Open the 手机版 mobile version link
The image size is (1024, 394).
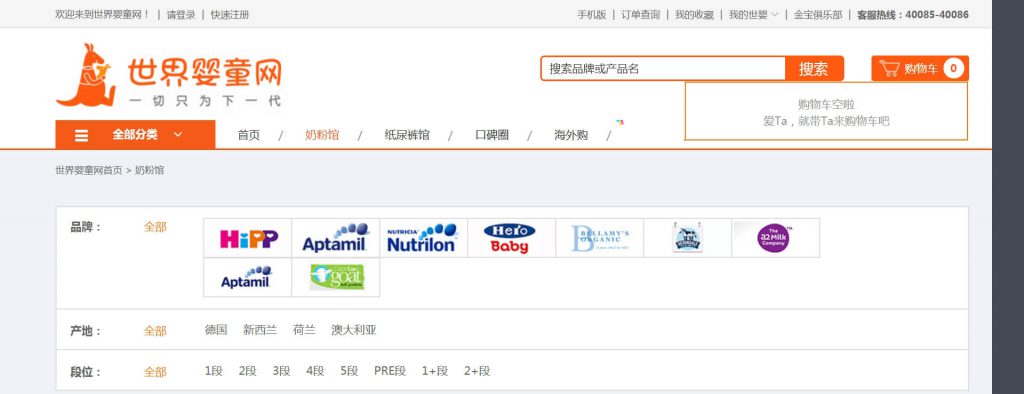click(x=592, y=14)
